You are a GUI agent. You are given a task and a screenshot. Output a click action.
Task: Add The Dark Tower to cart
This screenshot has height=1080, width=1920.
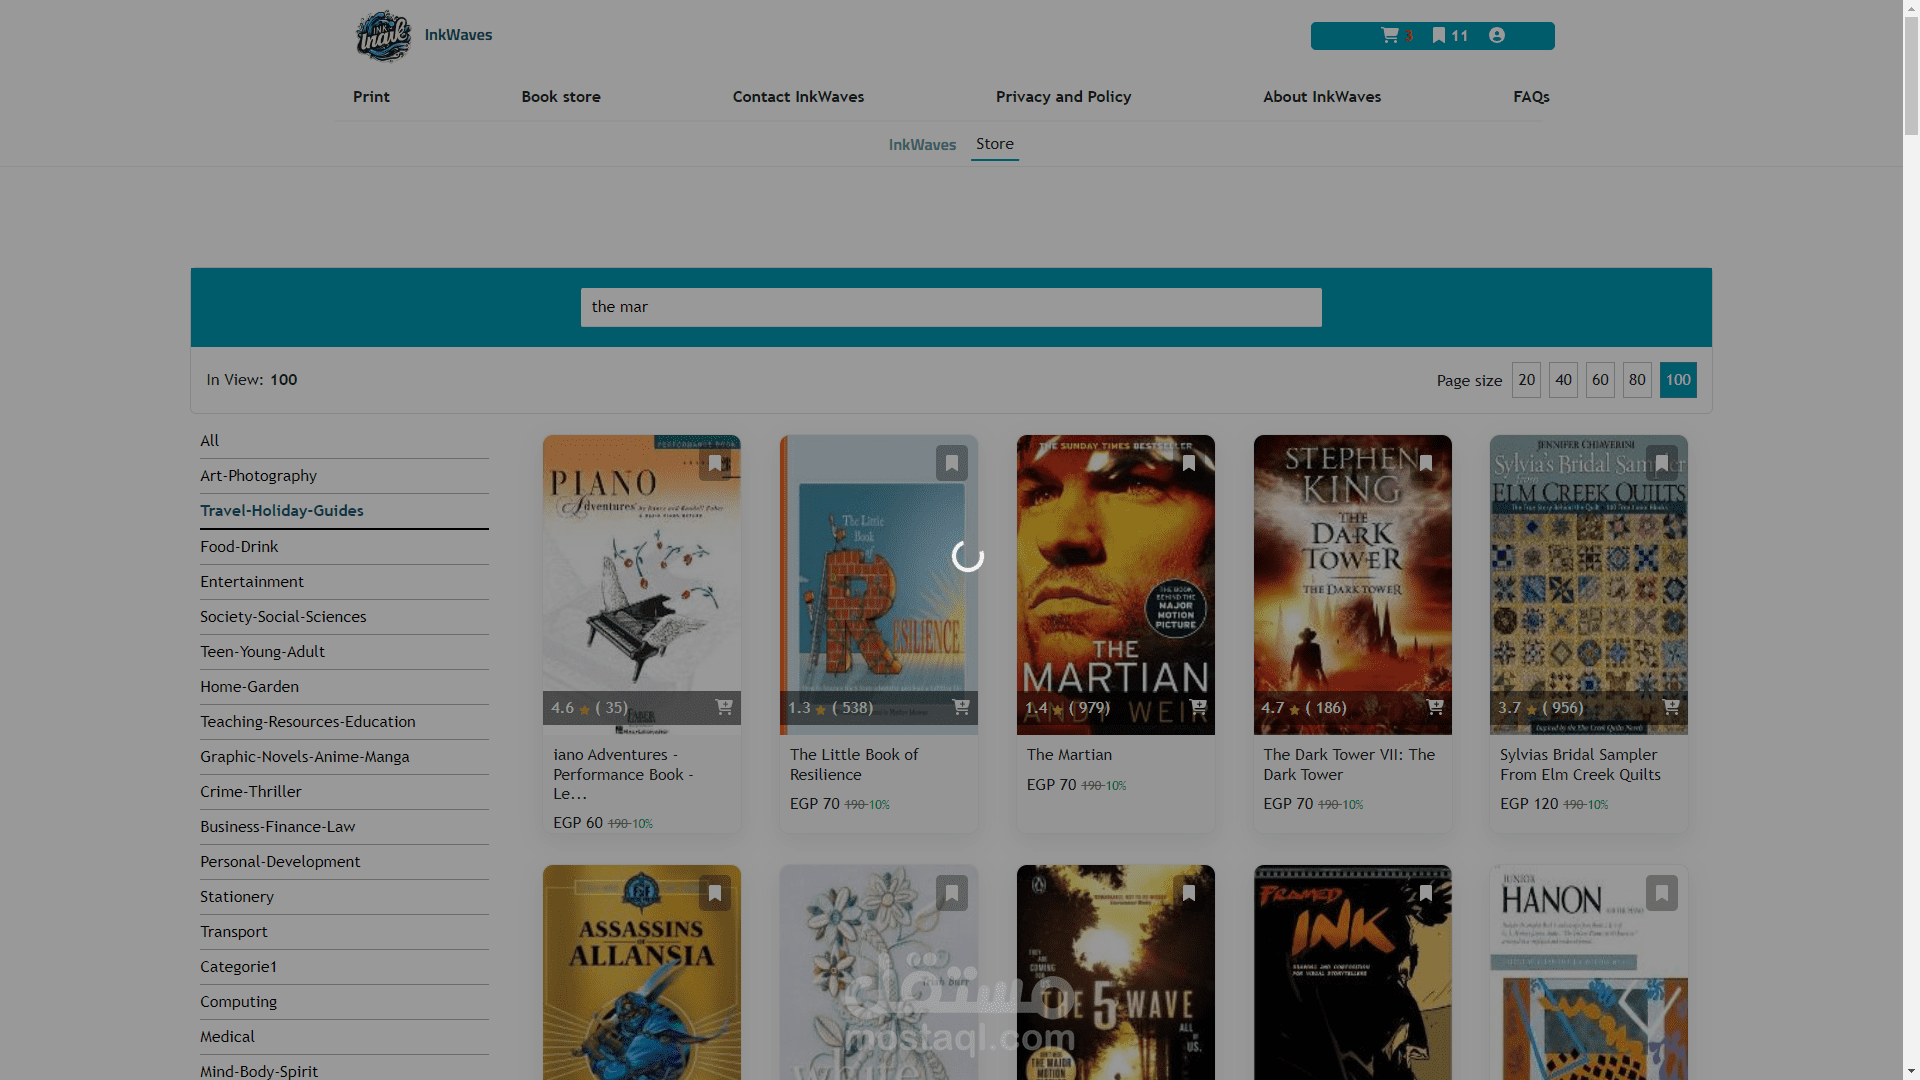coord(1435,707)
